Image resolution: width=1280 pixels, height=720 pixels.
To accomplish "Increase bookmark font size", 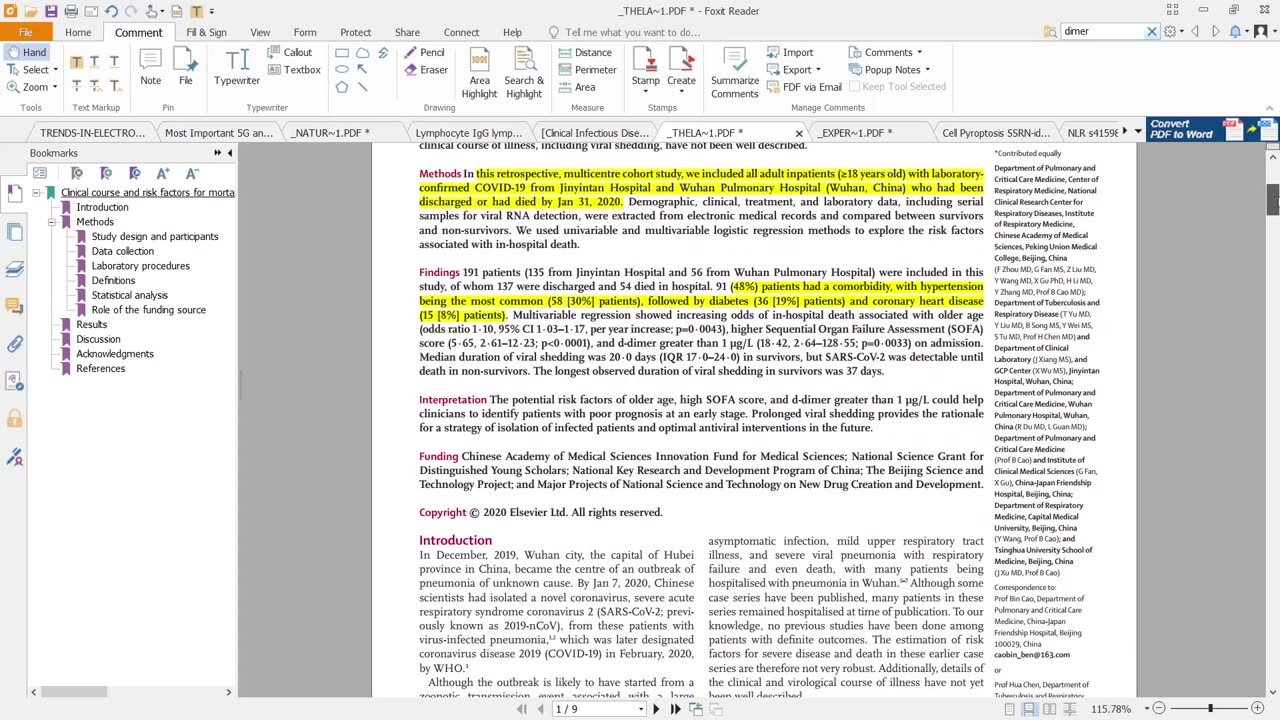I will [163, 173].
